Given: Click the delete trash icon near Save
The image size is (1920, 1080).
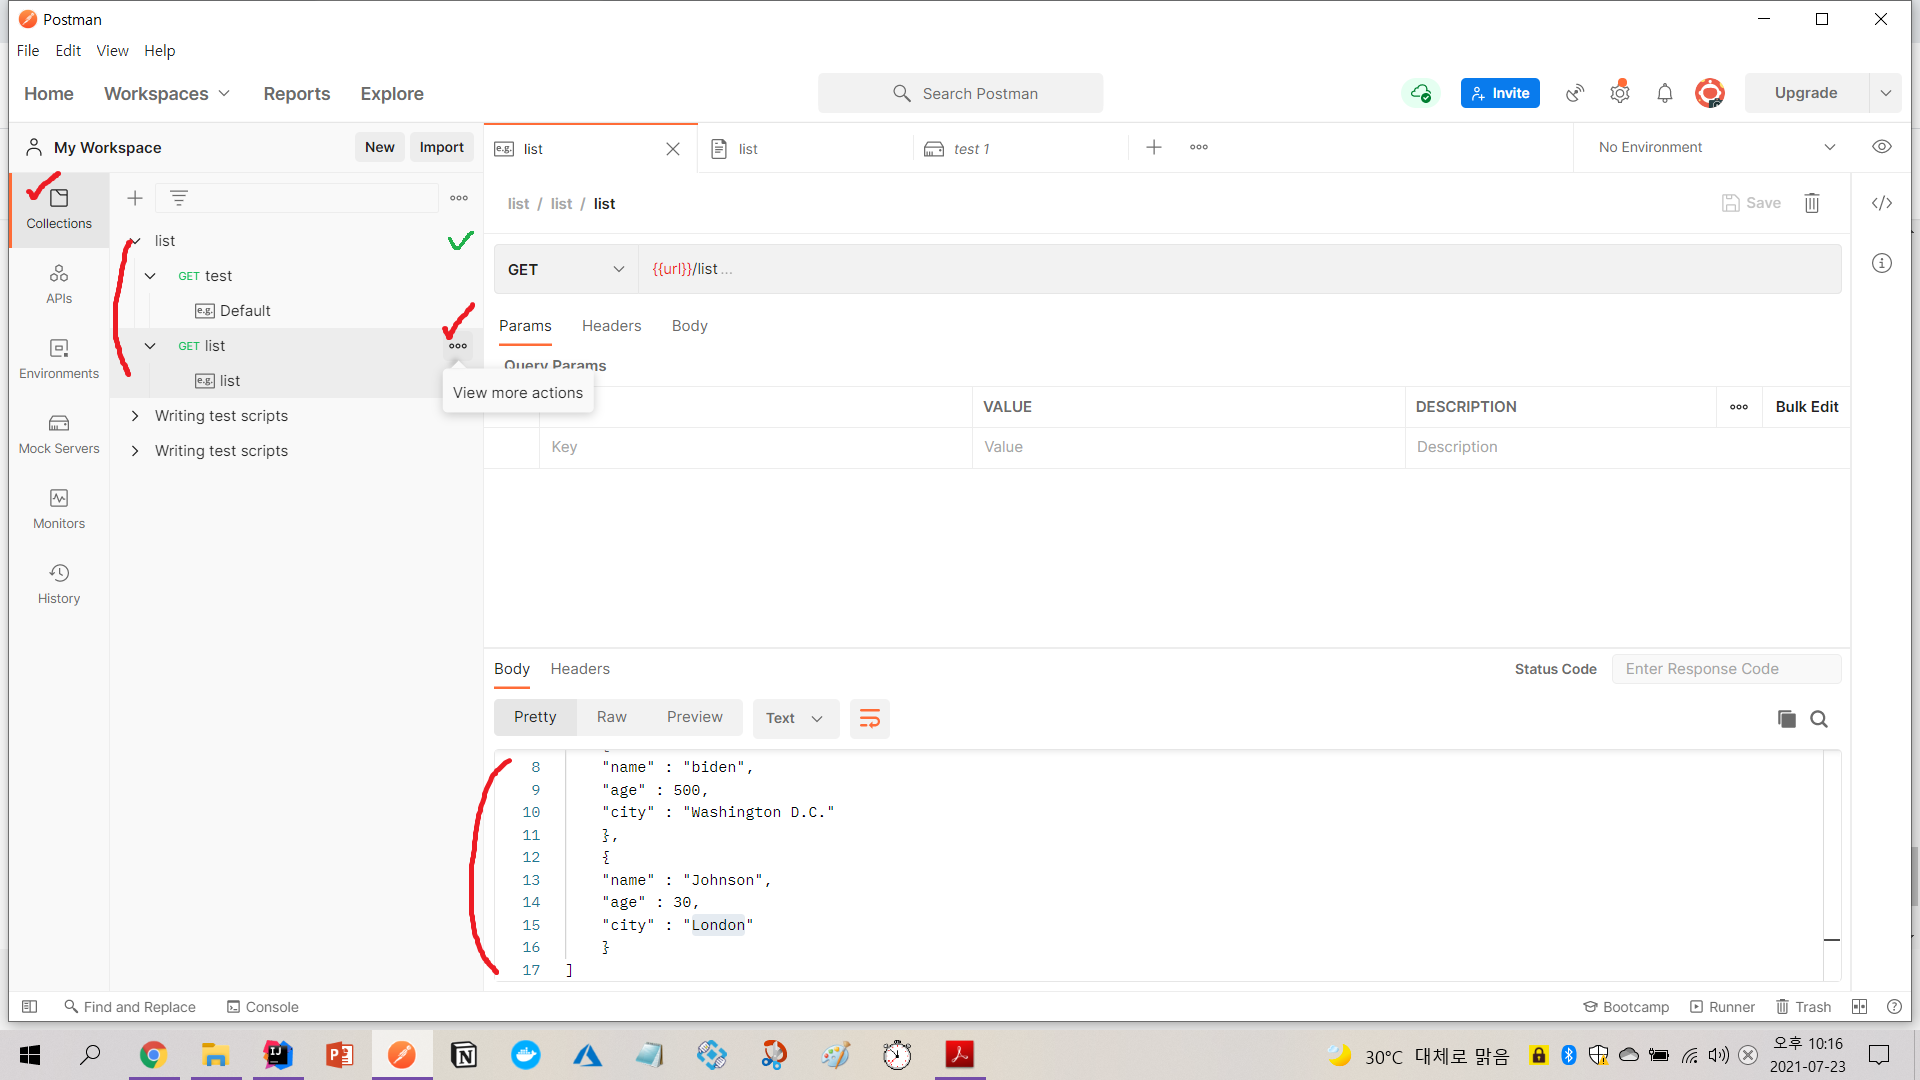Looking at the screenshot, I should pos(1811,203).
